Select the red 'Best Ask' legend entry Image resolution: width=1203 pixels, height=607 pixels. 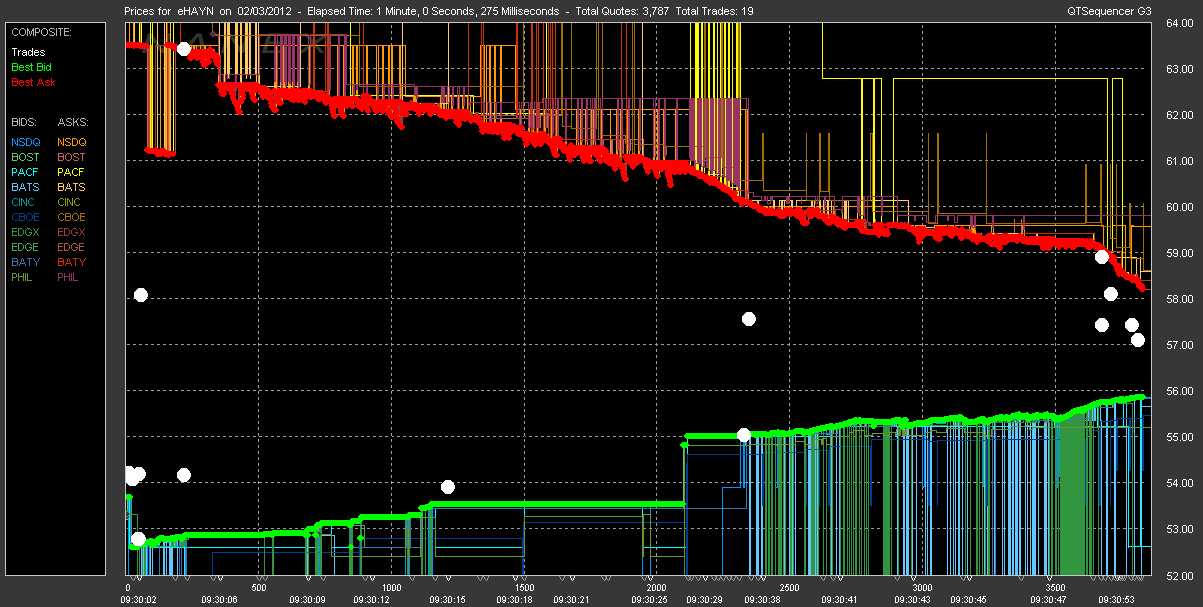[x=32, y=82]
